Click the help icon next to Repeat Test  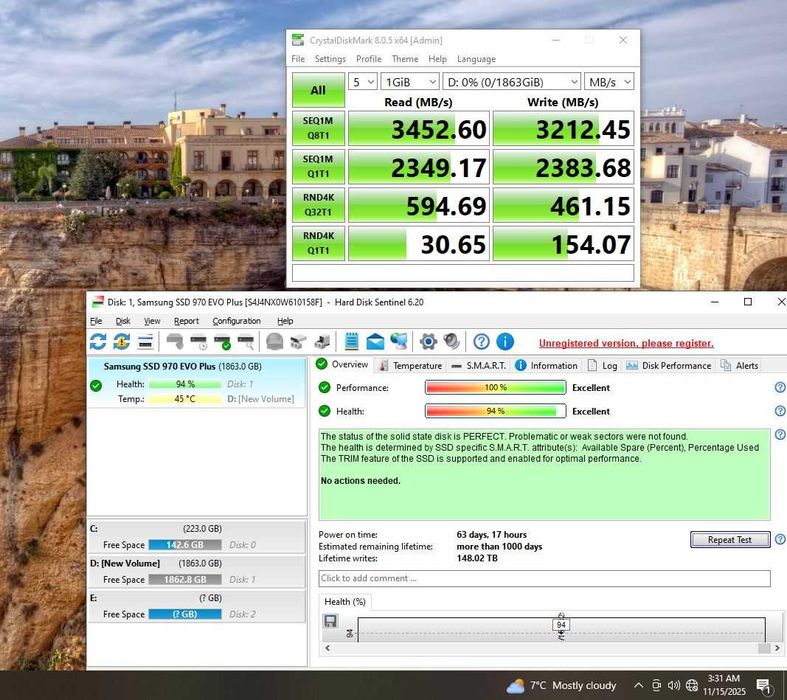pos(780,539)
